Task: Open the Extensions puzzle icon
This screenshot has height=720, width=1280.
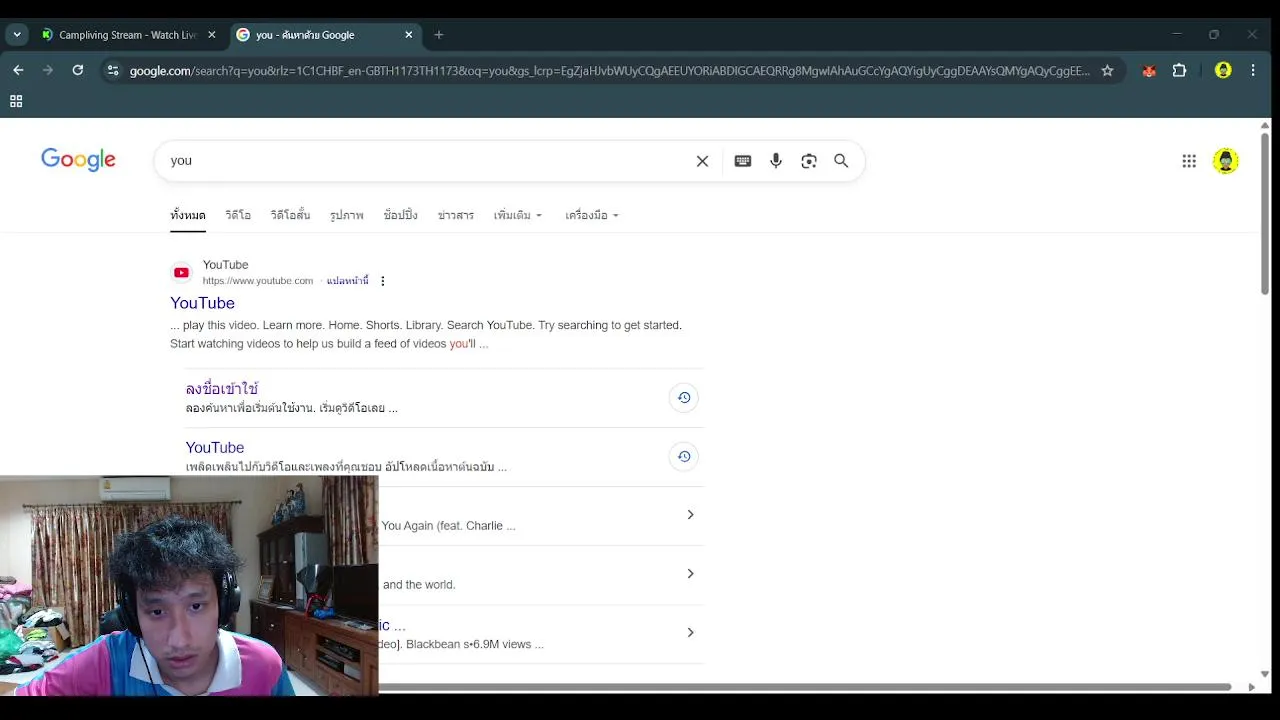Action: tap(1179, 71)
